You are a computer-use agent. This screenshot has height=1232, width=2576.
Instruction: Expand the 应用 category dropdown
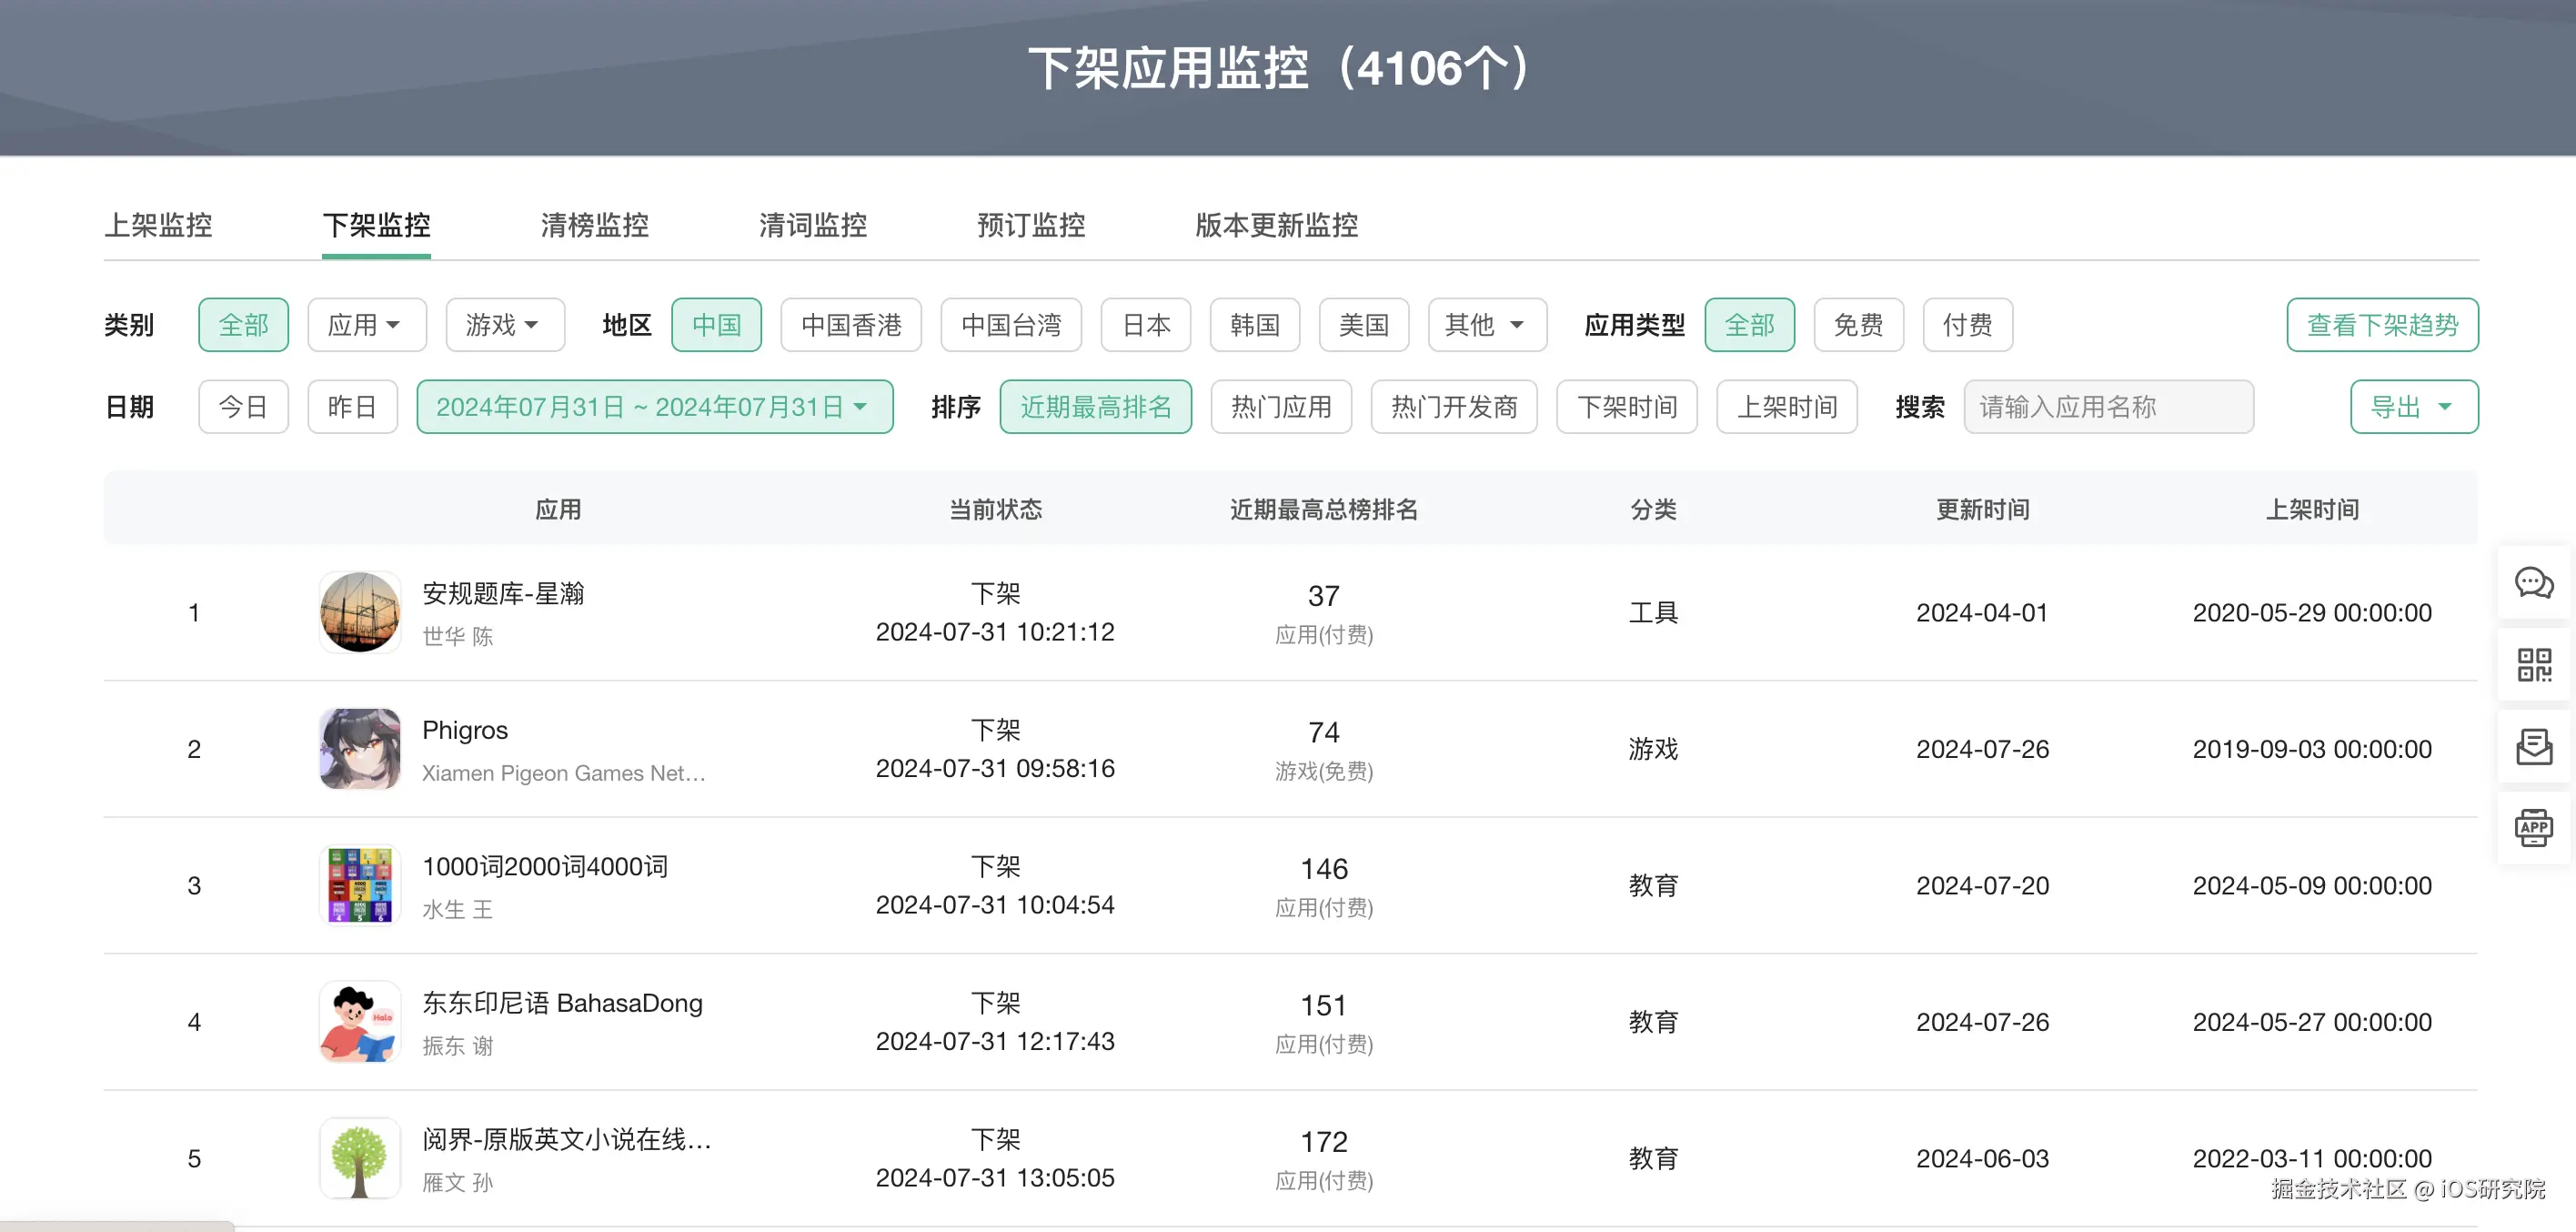coord(366,325)
